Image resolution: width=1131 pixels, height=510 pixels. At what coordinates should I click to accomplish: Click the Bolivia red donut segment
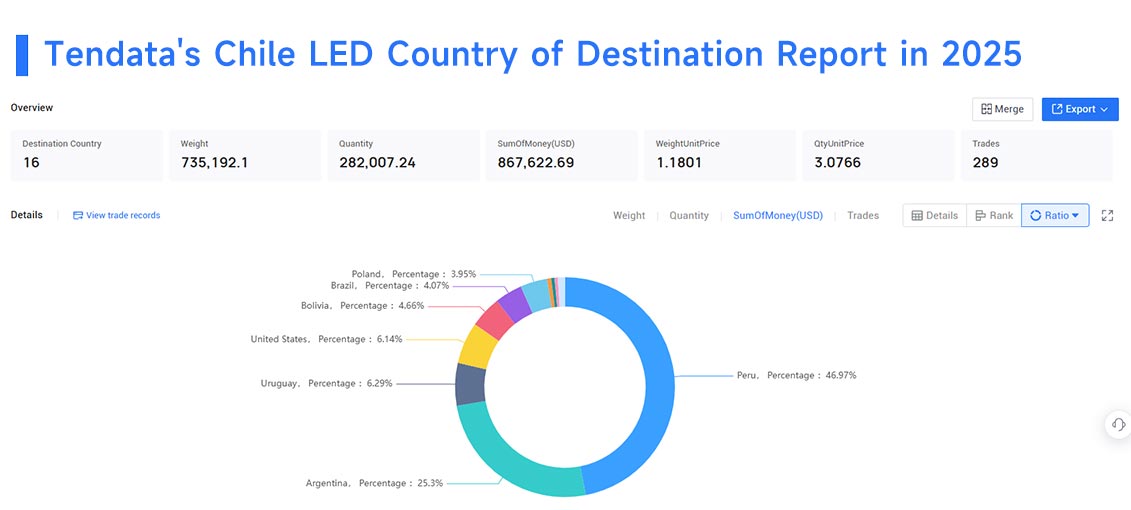point(495,320)
